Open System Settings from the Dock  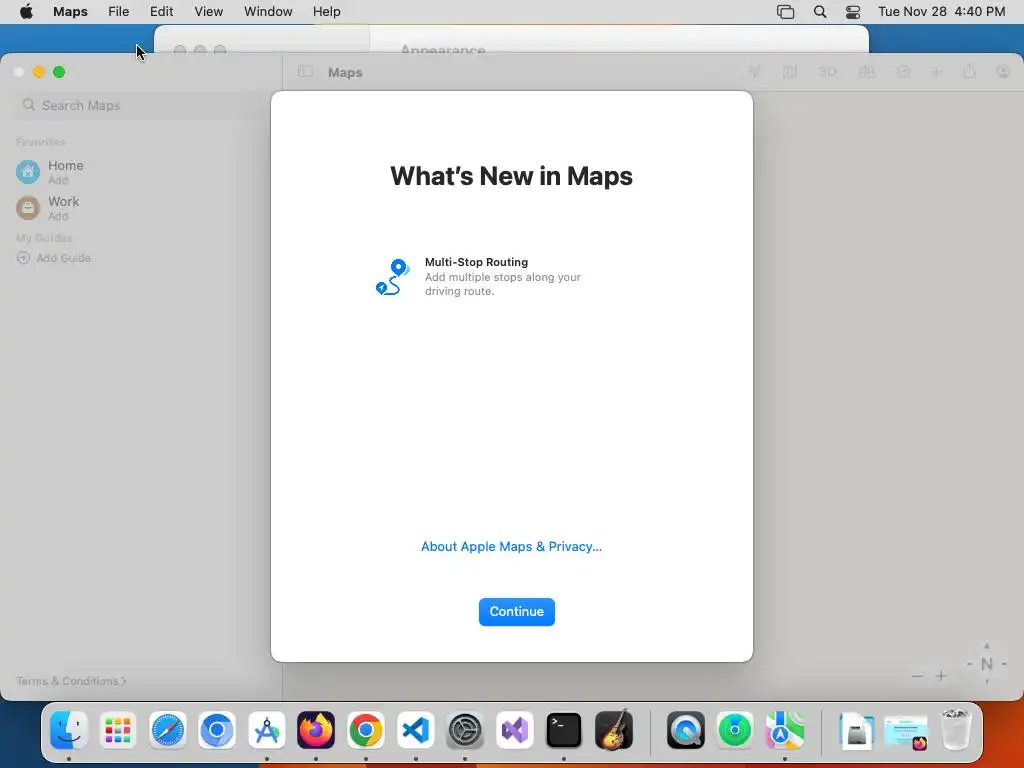click(x=465, y=730)
